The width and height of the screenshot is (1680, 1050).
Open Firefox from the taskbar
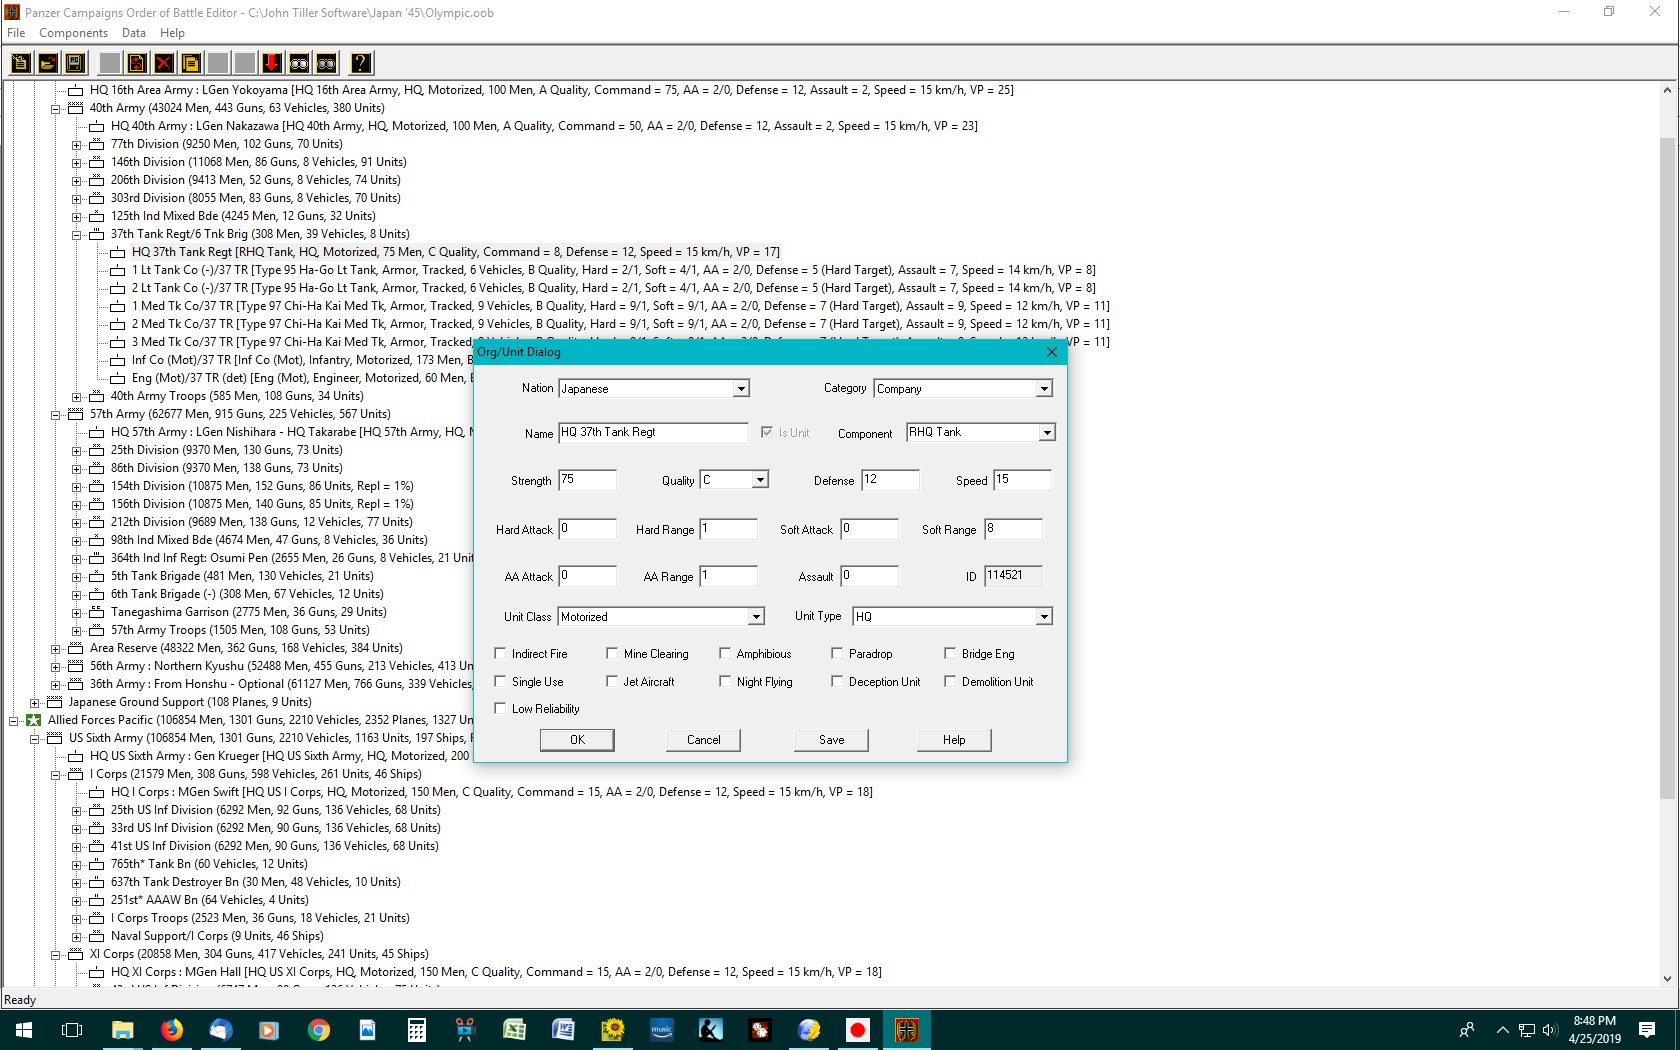[x=172, y=1029]
